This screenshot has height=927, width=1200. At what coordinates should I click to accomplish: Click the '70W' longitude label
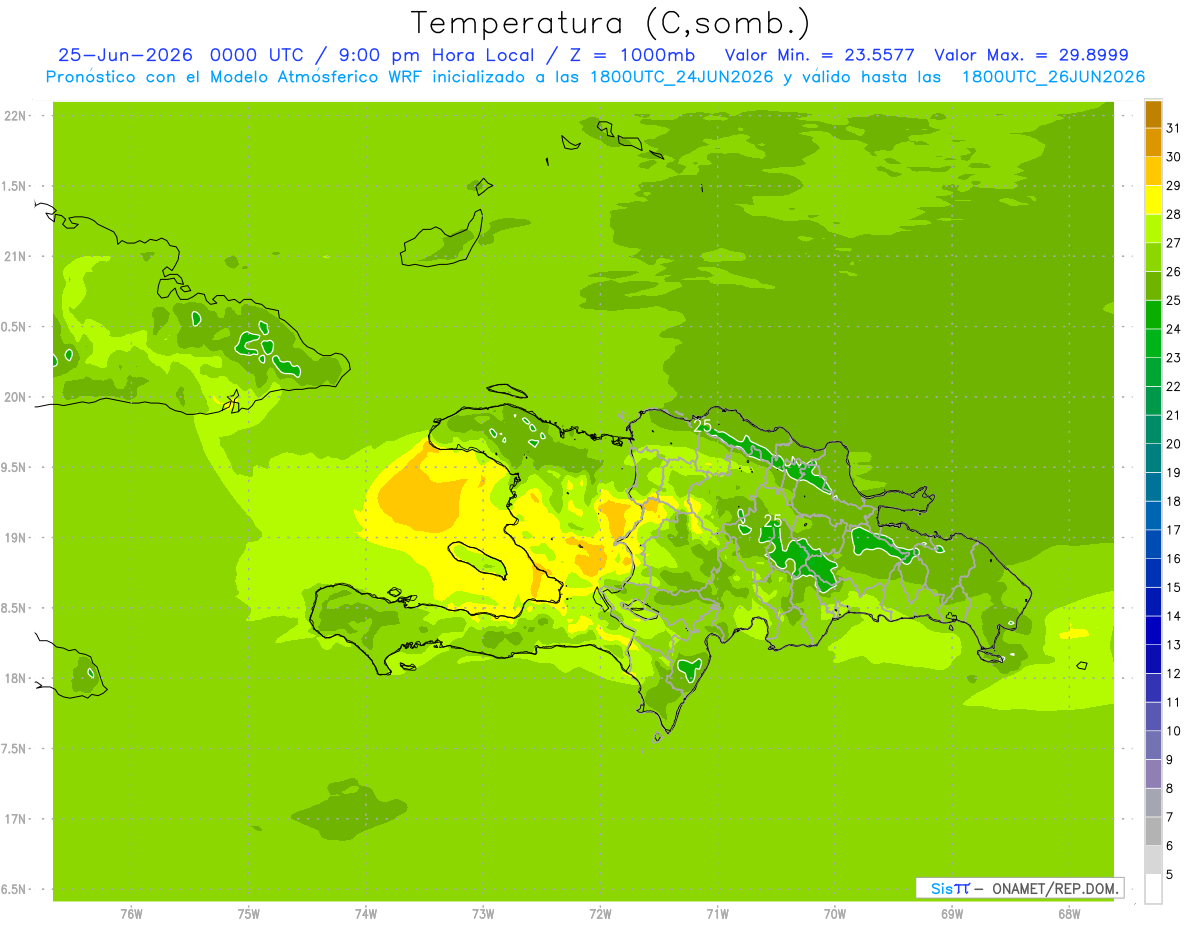pos(835,913)
